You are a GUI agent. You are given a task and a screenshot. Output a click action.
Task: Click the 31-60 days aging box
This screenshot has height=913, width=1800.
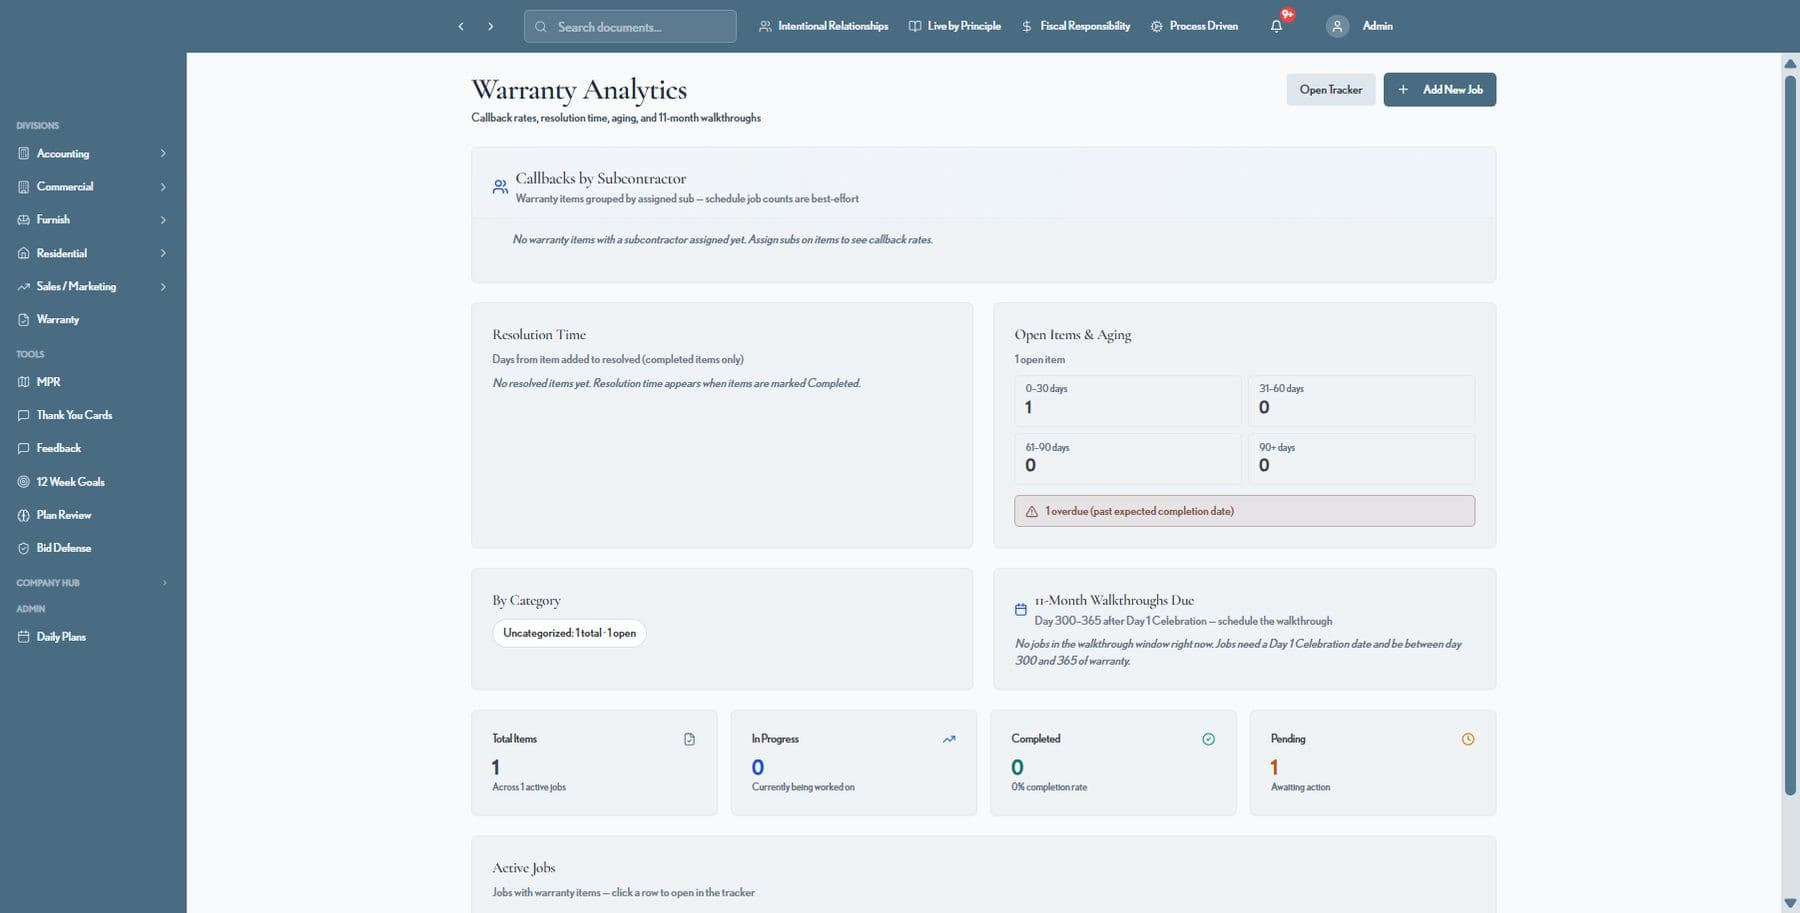click(x=1361, y=401)
